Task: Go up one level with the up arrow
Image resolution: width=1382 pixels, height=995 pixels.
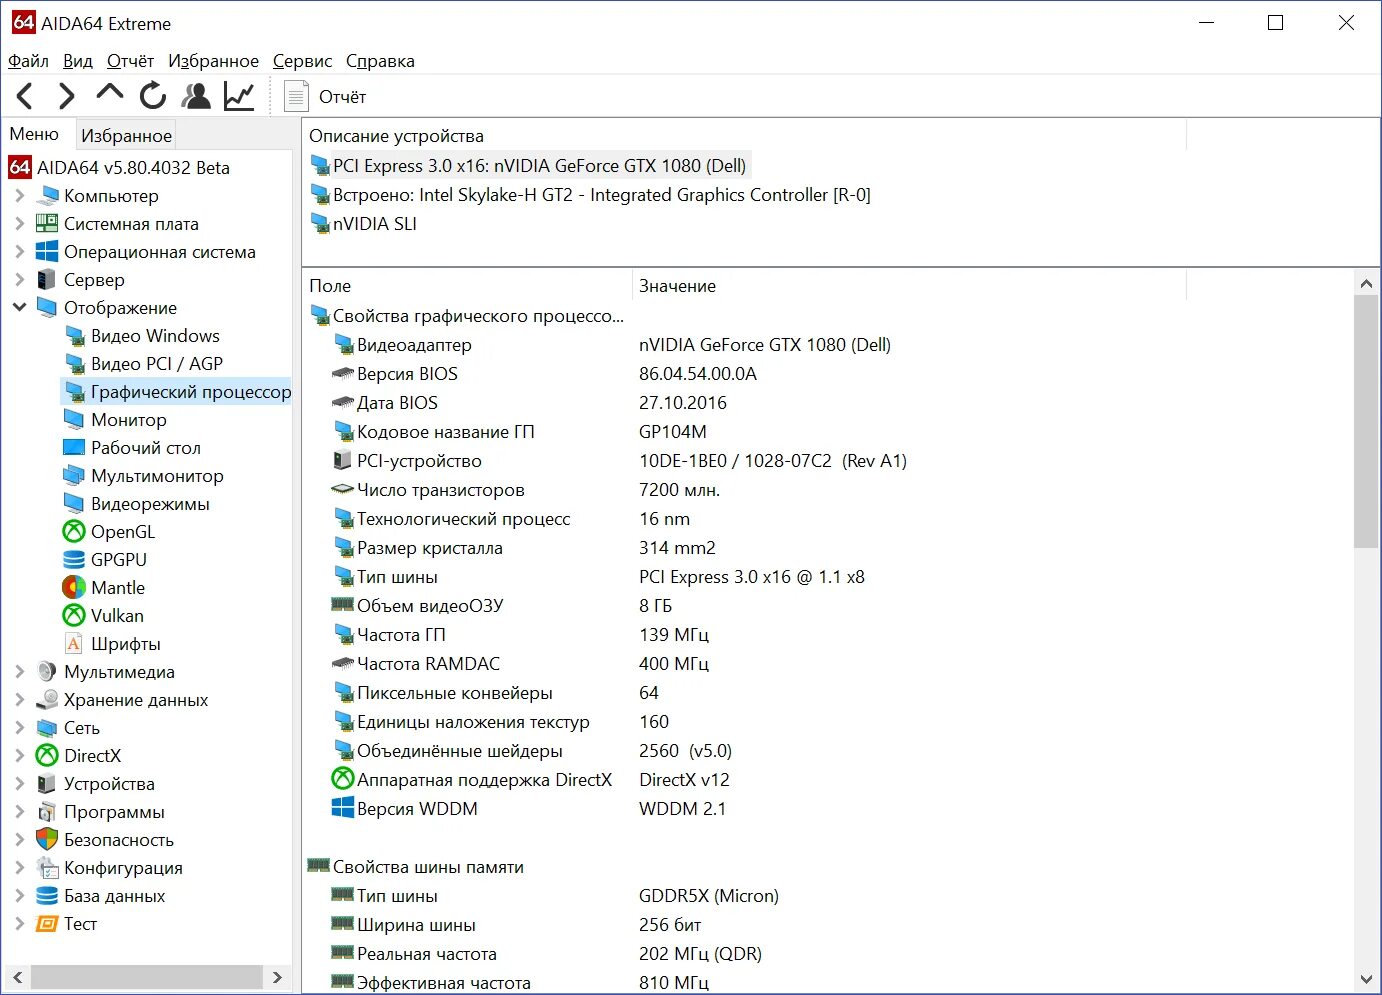Action: pos(109,93)
